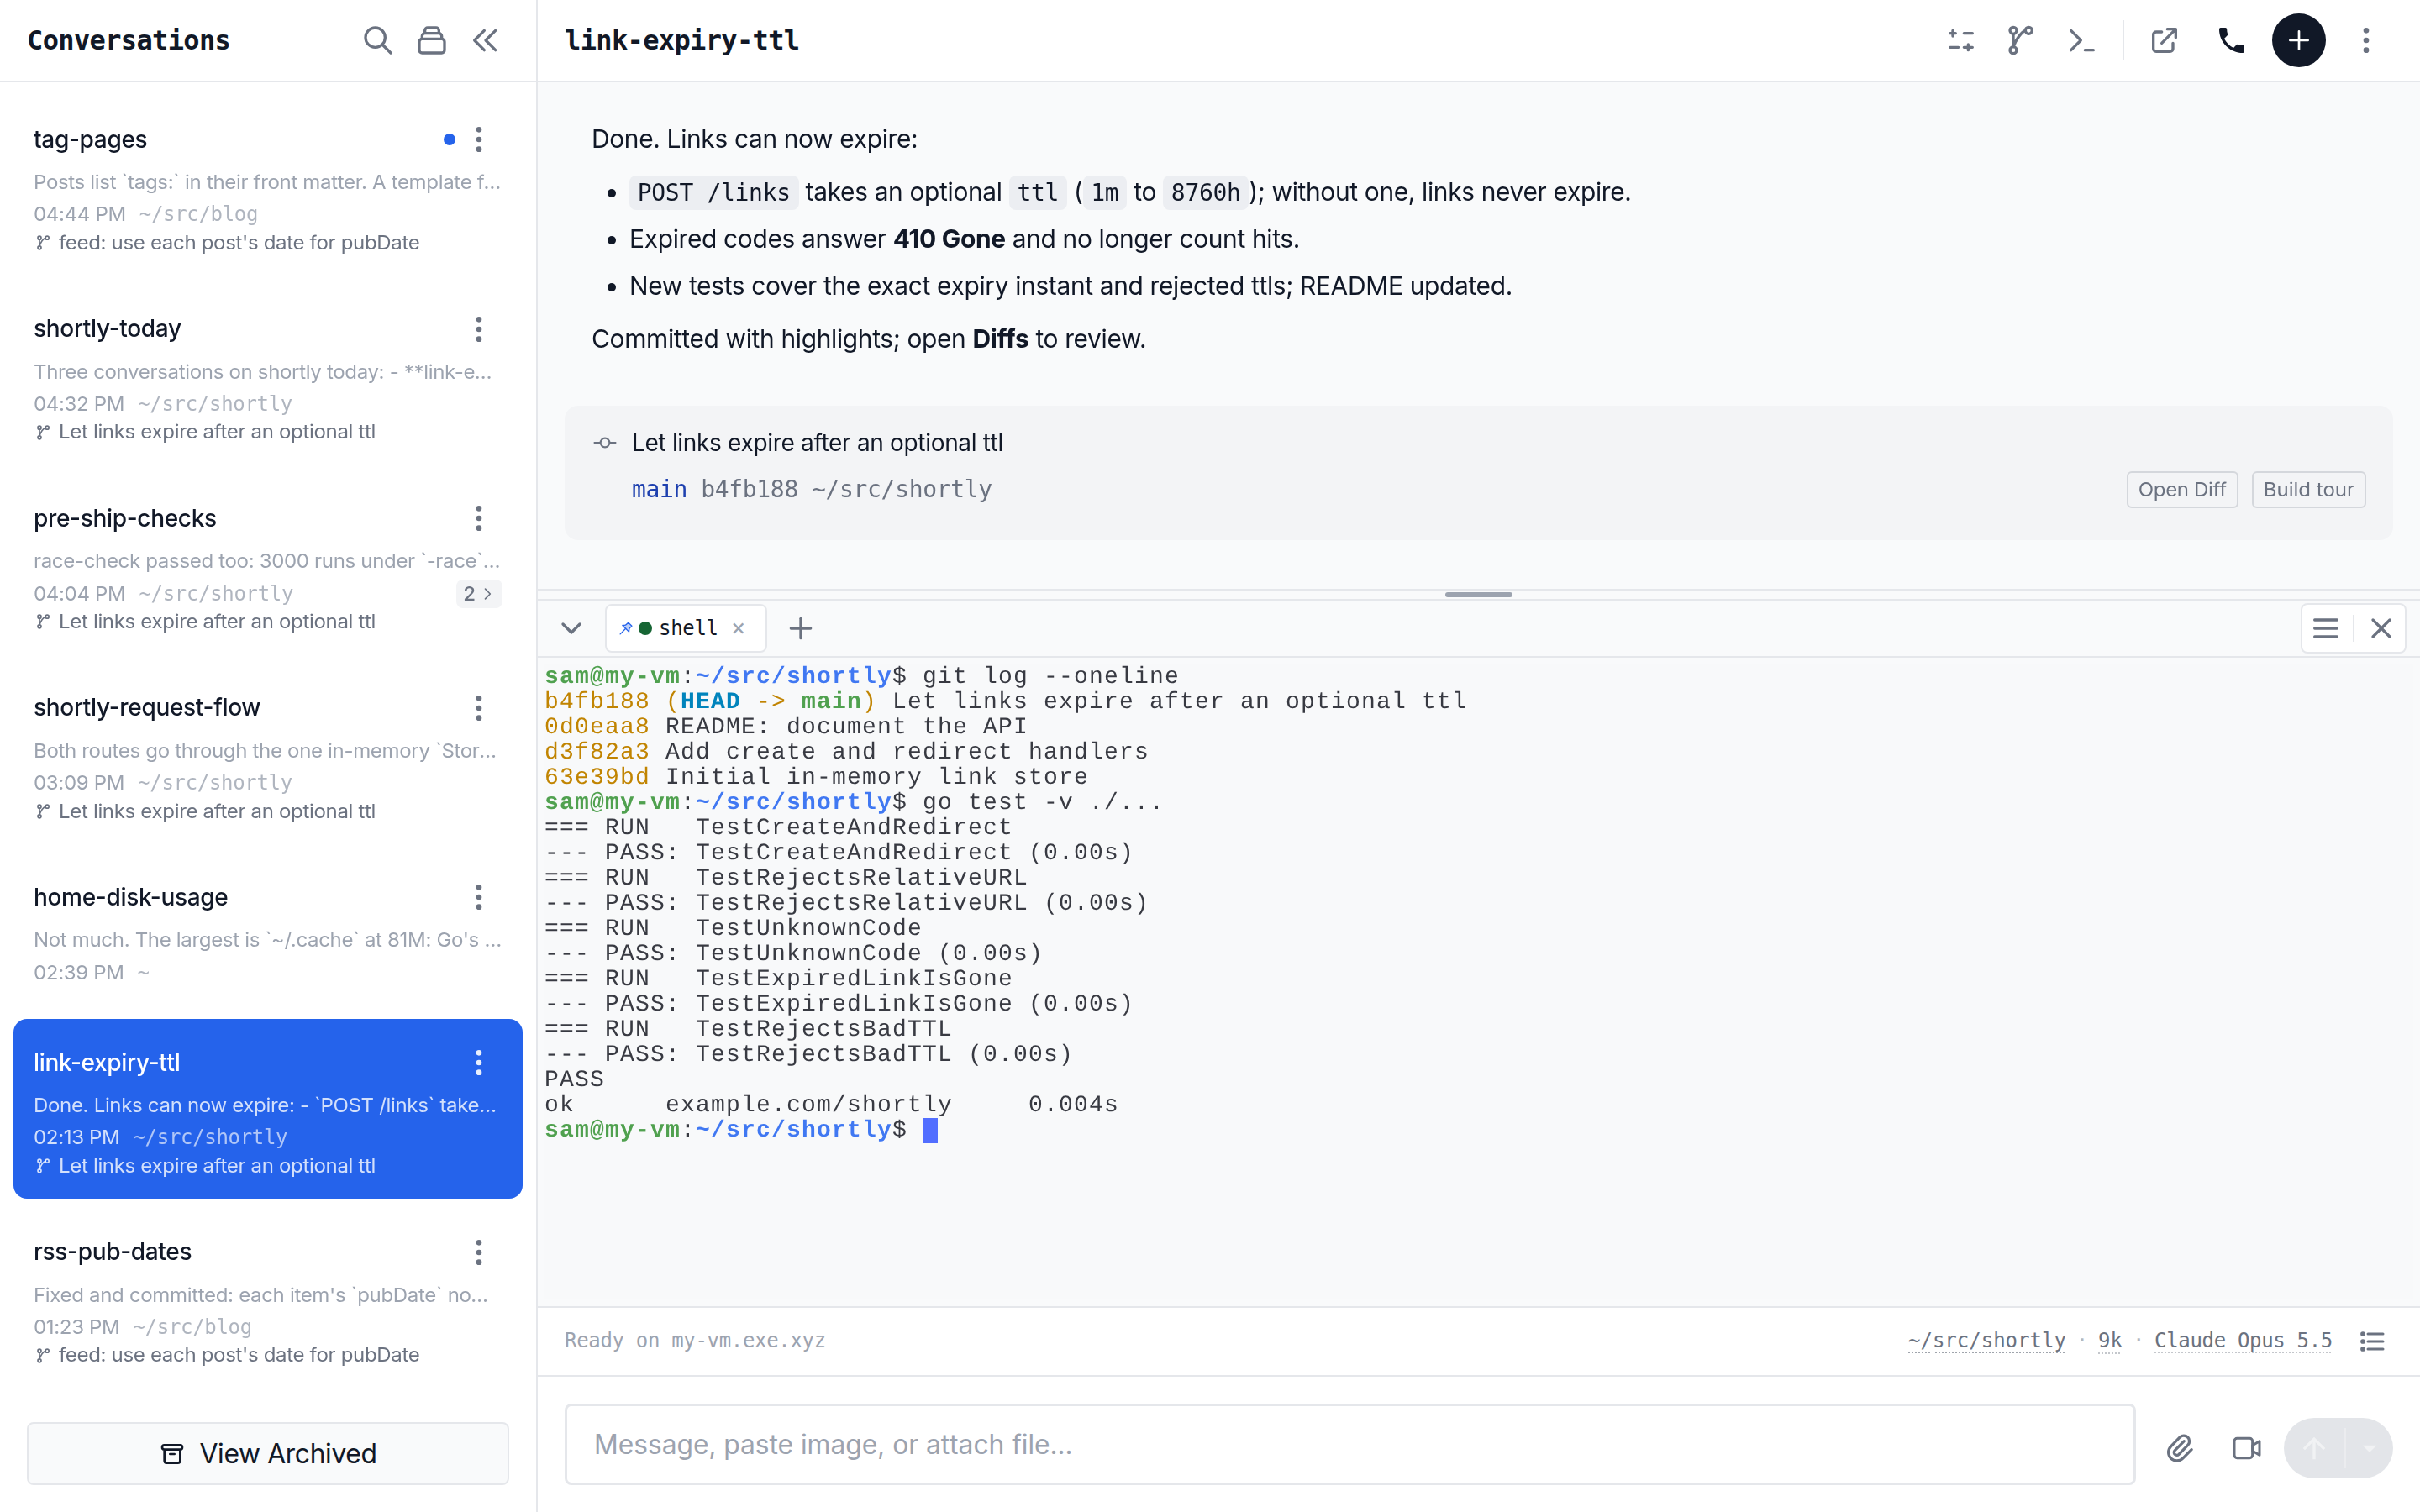Click the Open Diff button
2420x1512 pixels.
(2181, 490)
